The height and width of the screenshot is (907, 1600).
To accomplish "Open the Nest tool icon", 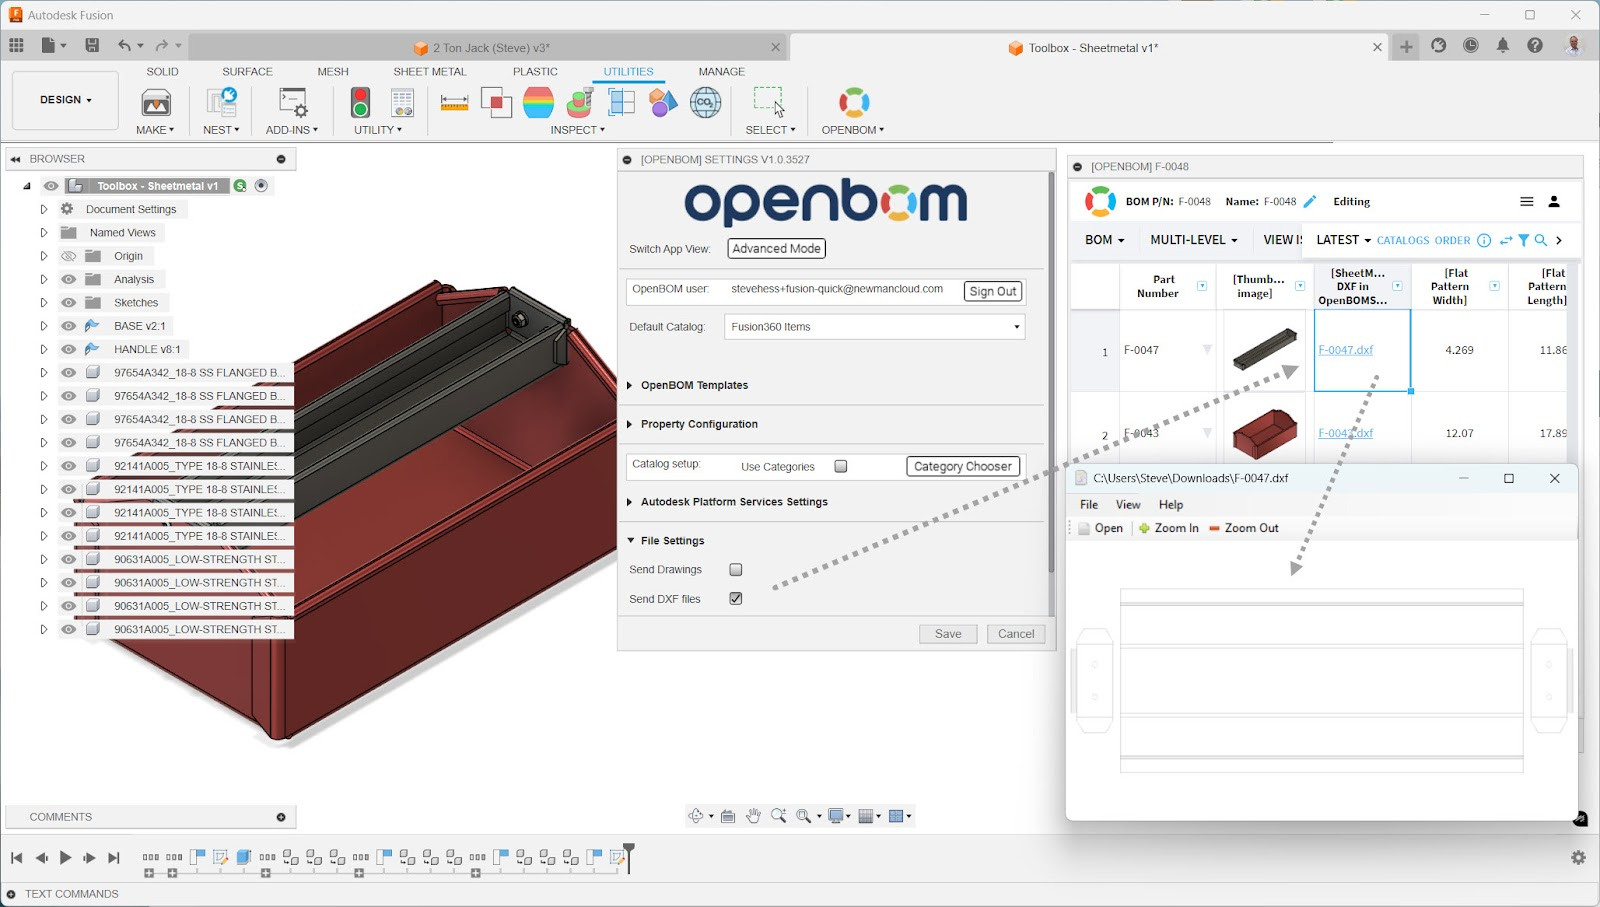I will tap(221, 103).
